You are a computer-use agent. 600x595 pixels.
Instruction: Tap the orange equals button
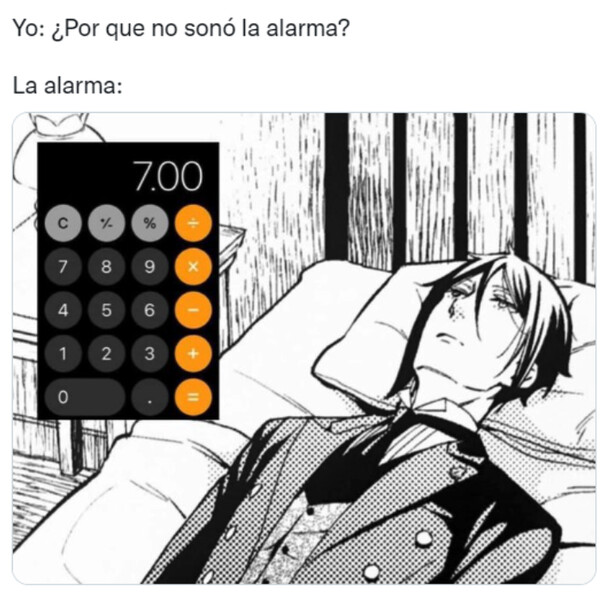pyautogui.click(x=193, y=397)
